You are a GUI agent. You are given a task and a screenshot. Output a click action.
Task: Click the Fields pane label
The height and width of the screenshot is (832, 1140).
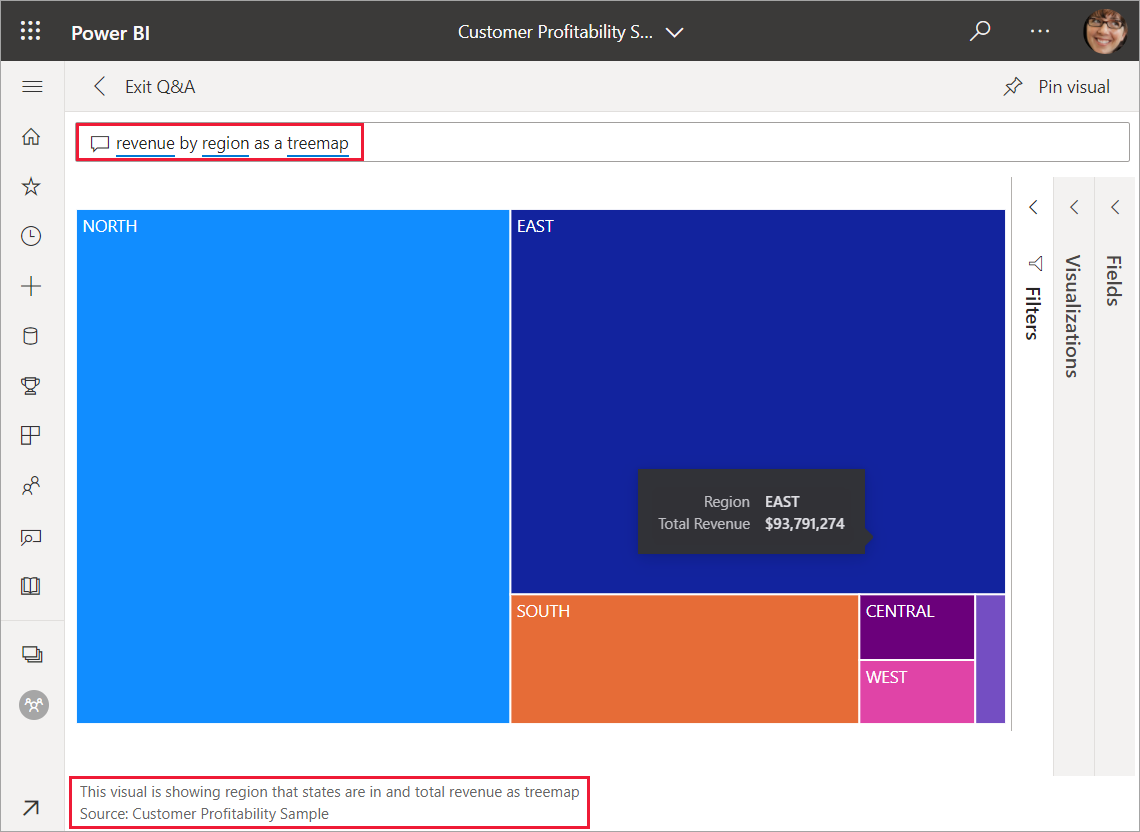click(x=1114, y=280)
